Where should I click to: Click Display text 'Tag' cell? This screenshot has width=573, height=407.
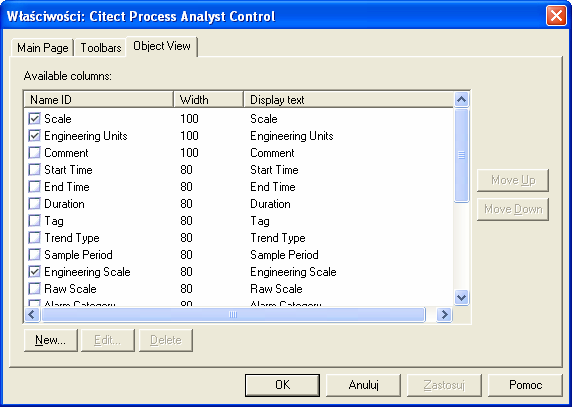tap(260, 221)
